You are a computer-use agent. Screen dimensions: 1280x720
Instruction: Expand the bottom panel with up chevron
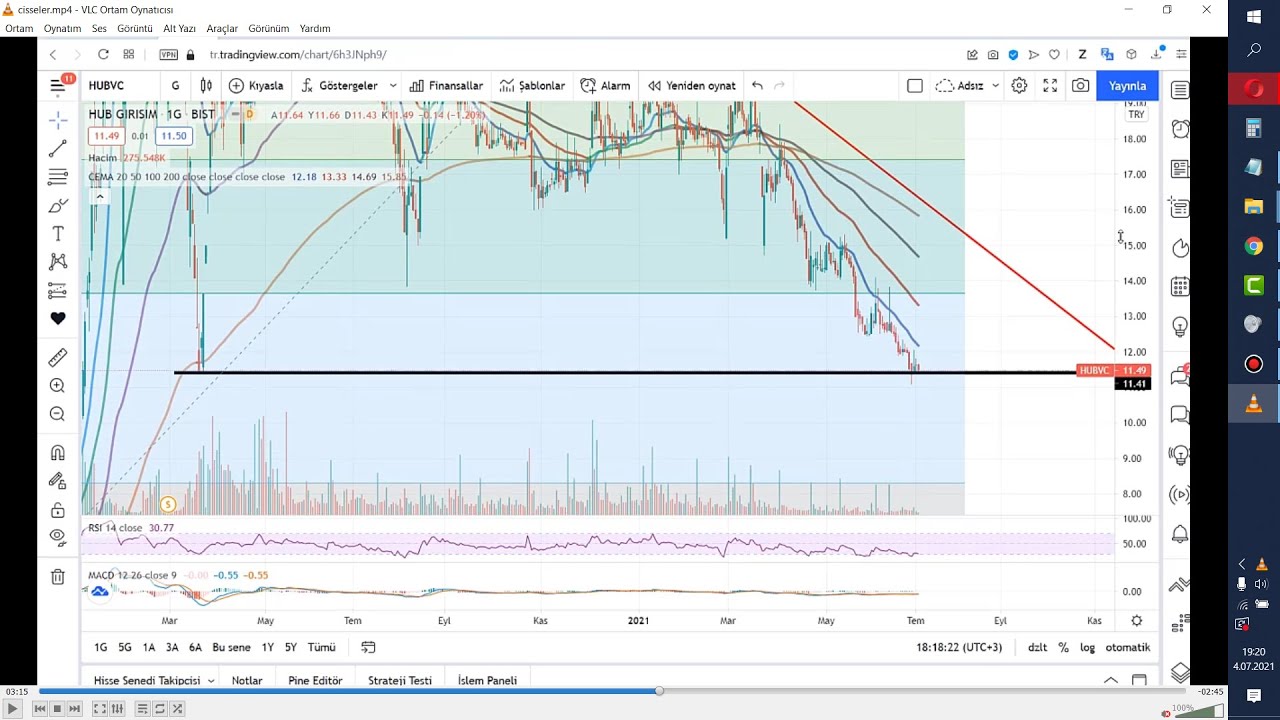click(1111, 681)
